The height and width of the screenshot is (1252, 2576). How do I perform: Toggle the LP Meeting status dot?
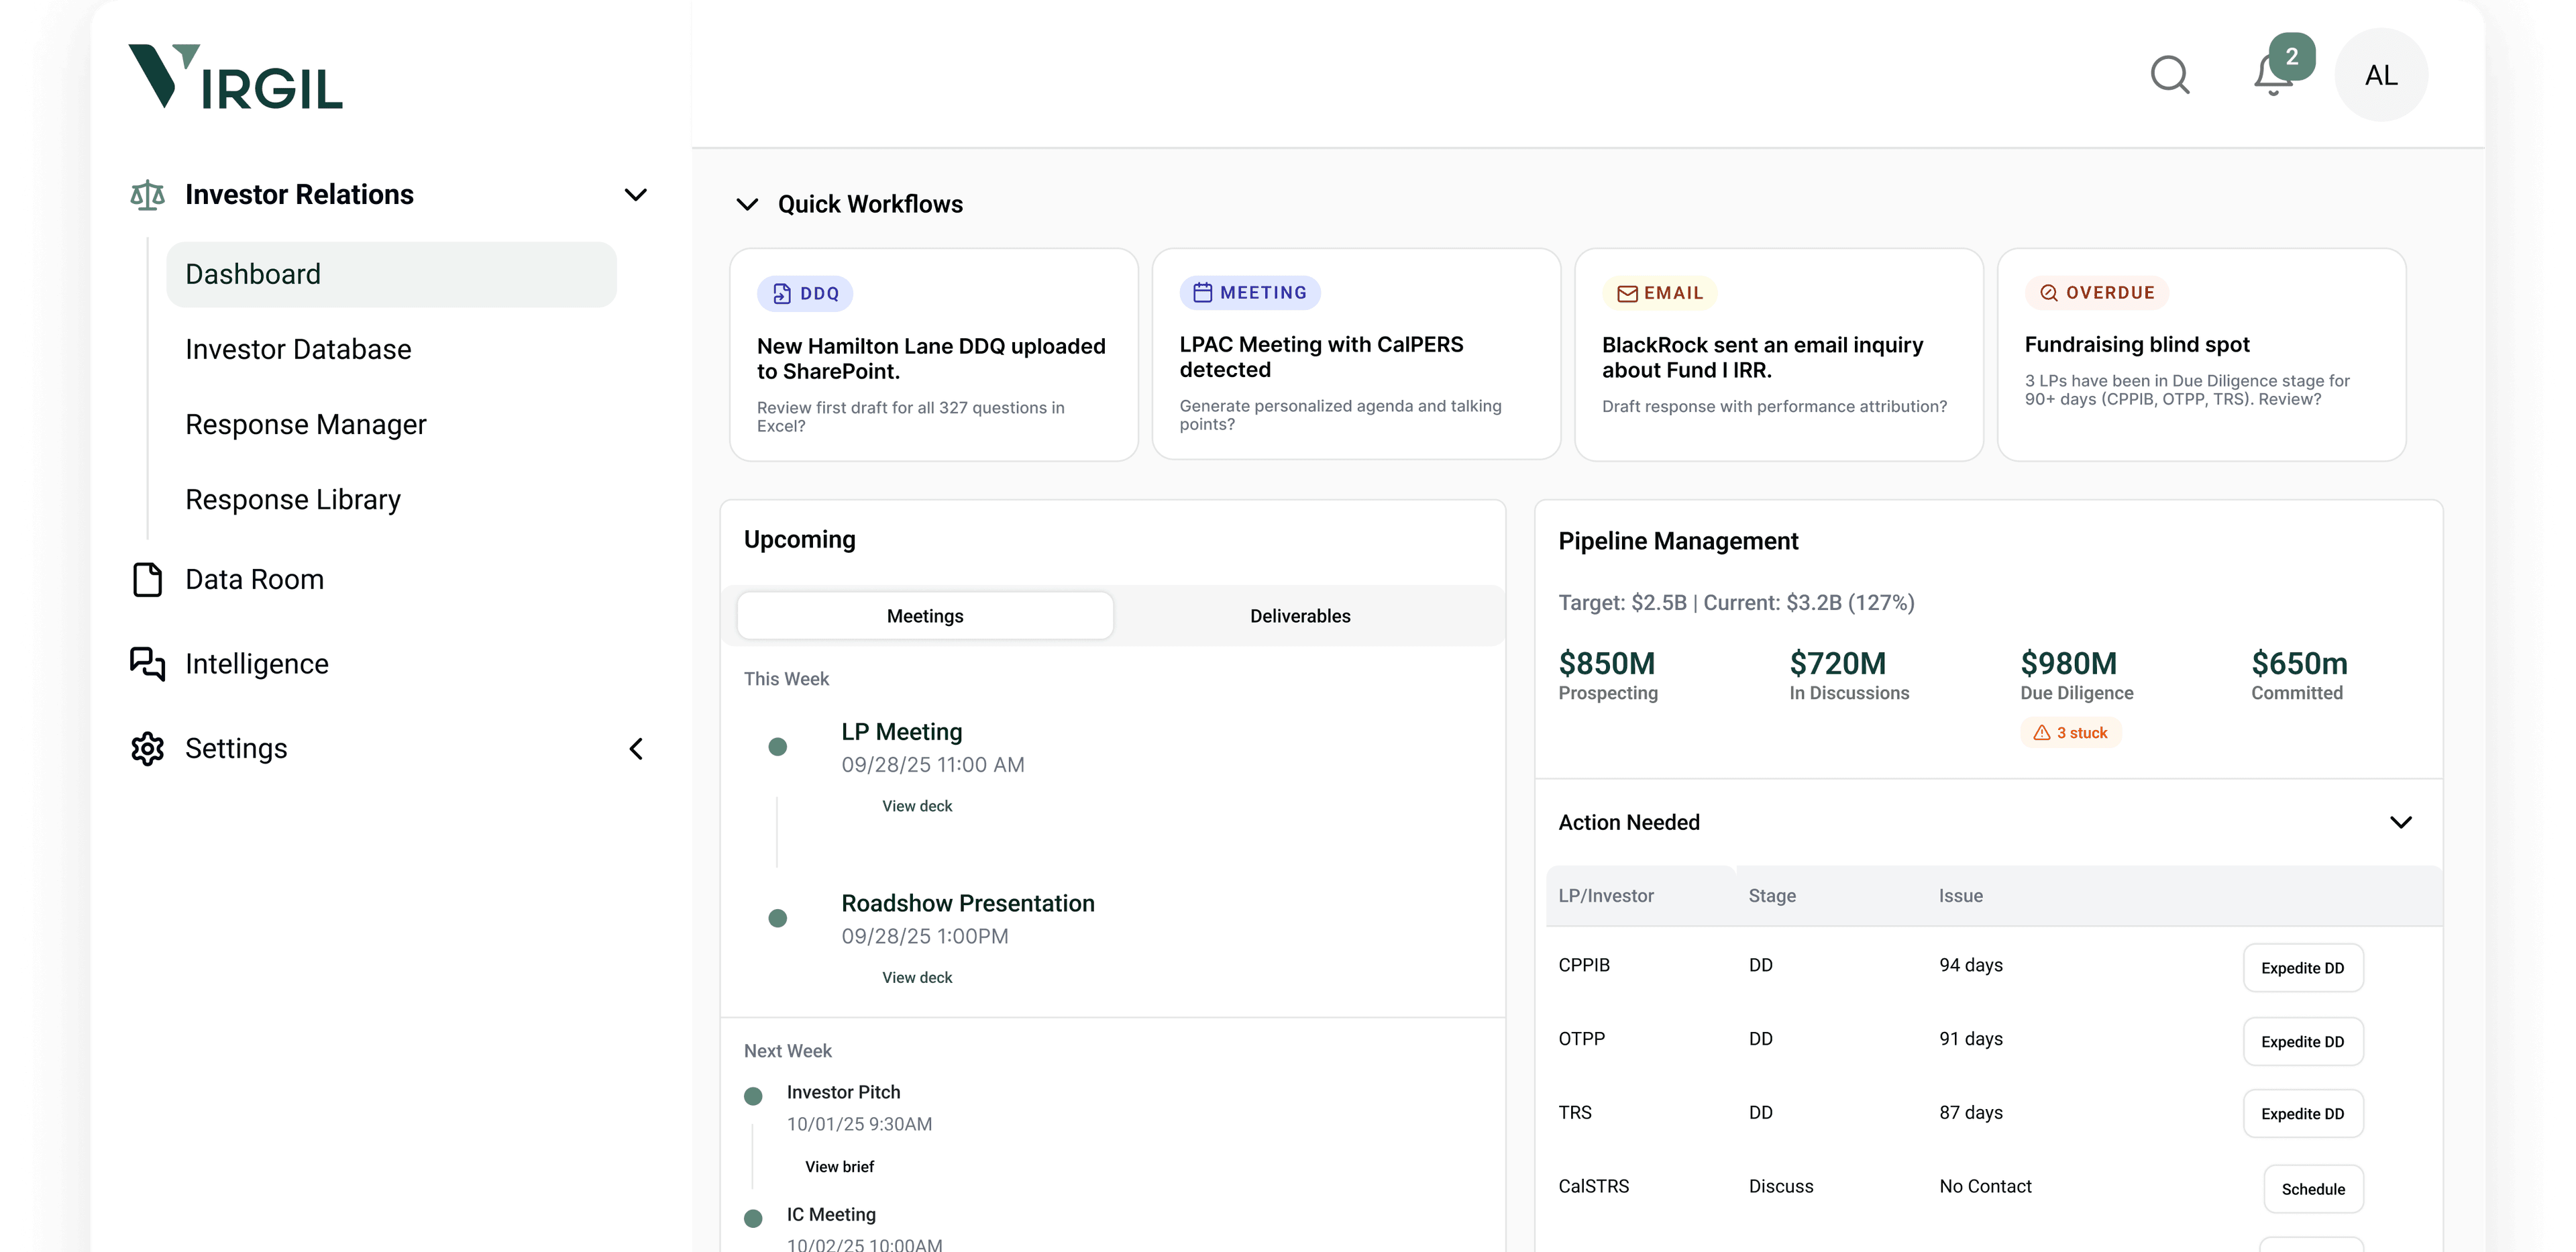click(778, 746)
